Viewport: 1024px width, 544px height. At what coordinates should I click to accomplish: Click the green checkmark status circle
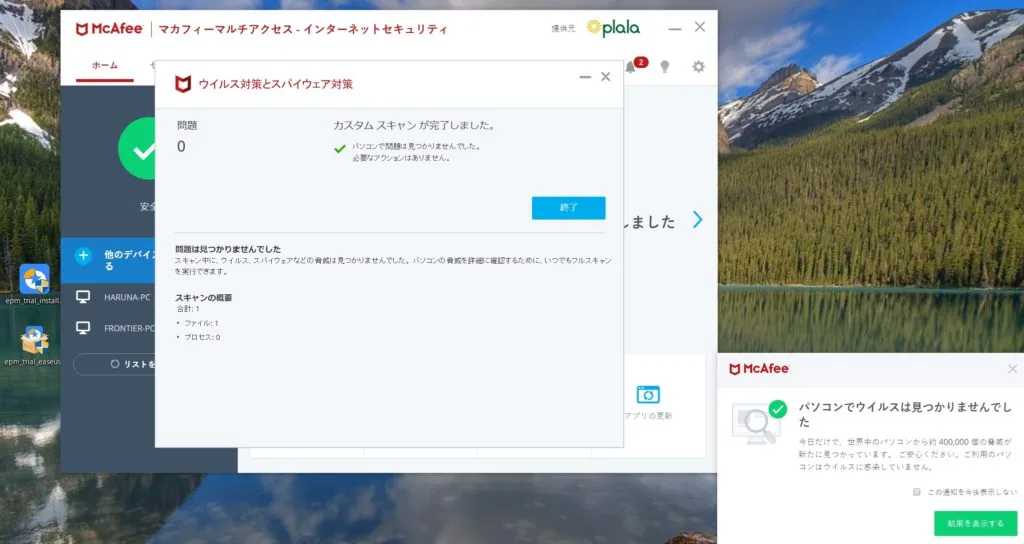[x=137, y=149]
